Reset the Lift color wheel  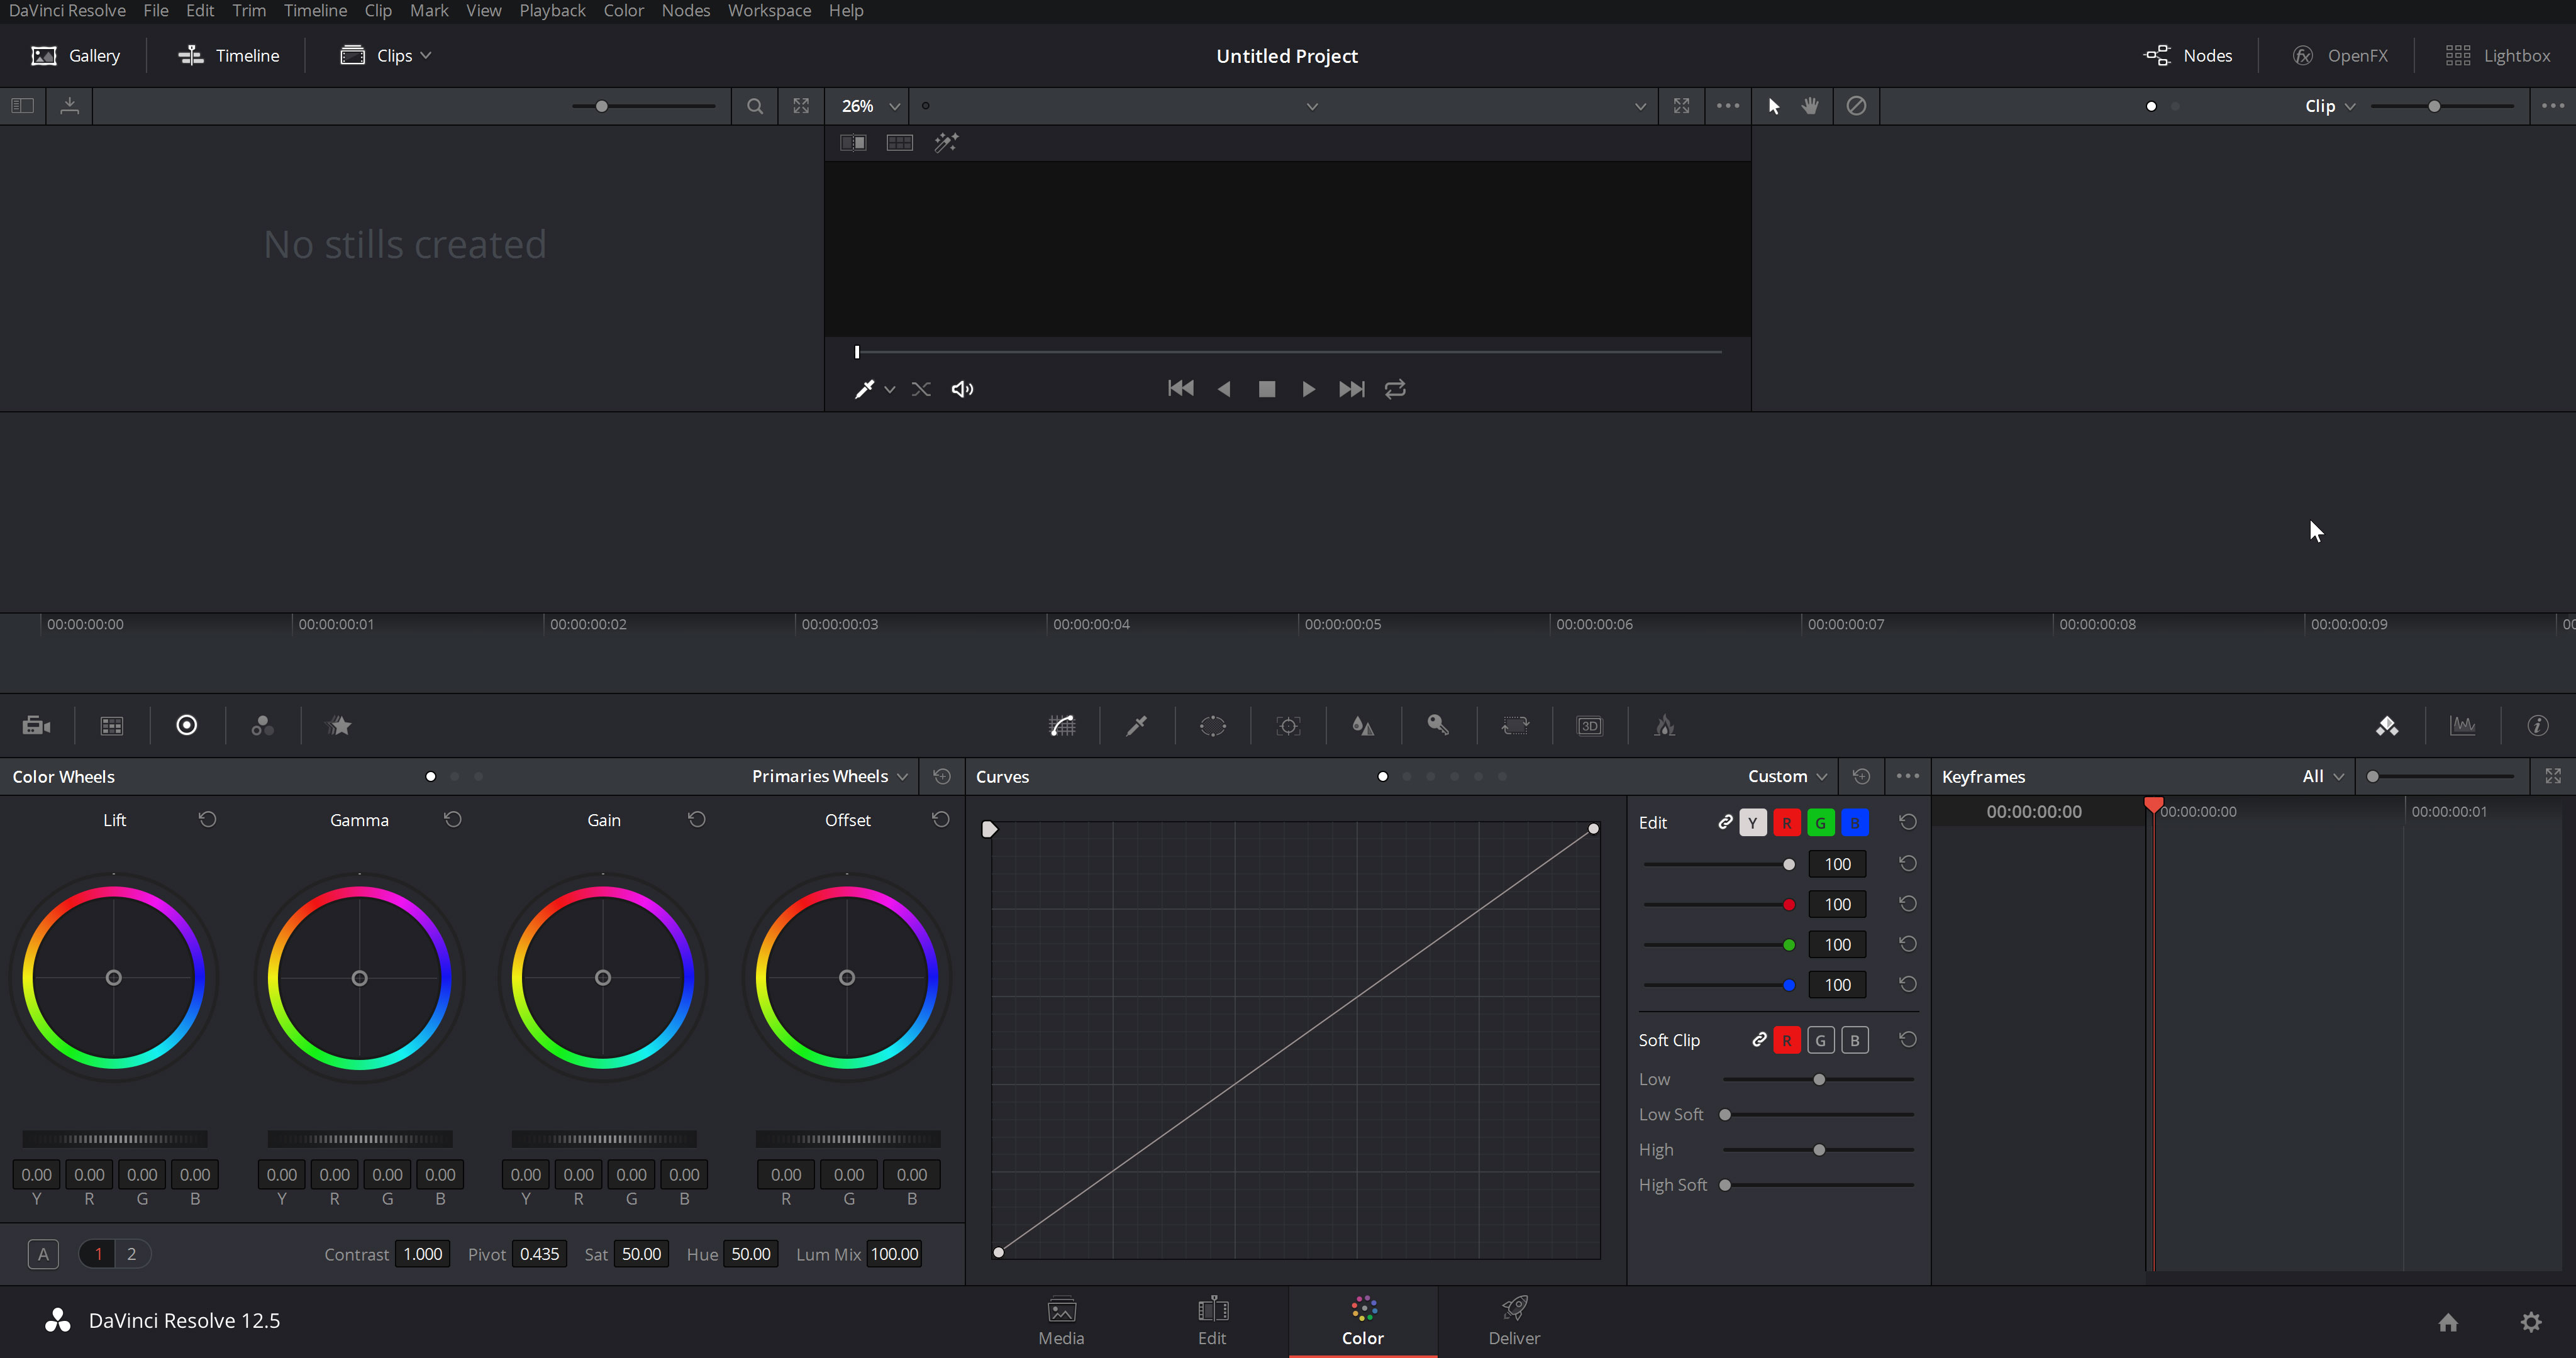[x=207, y=819]
